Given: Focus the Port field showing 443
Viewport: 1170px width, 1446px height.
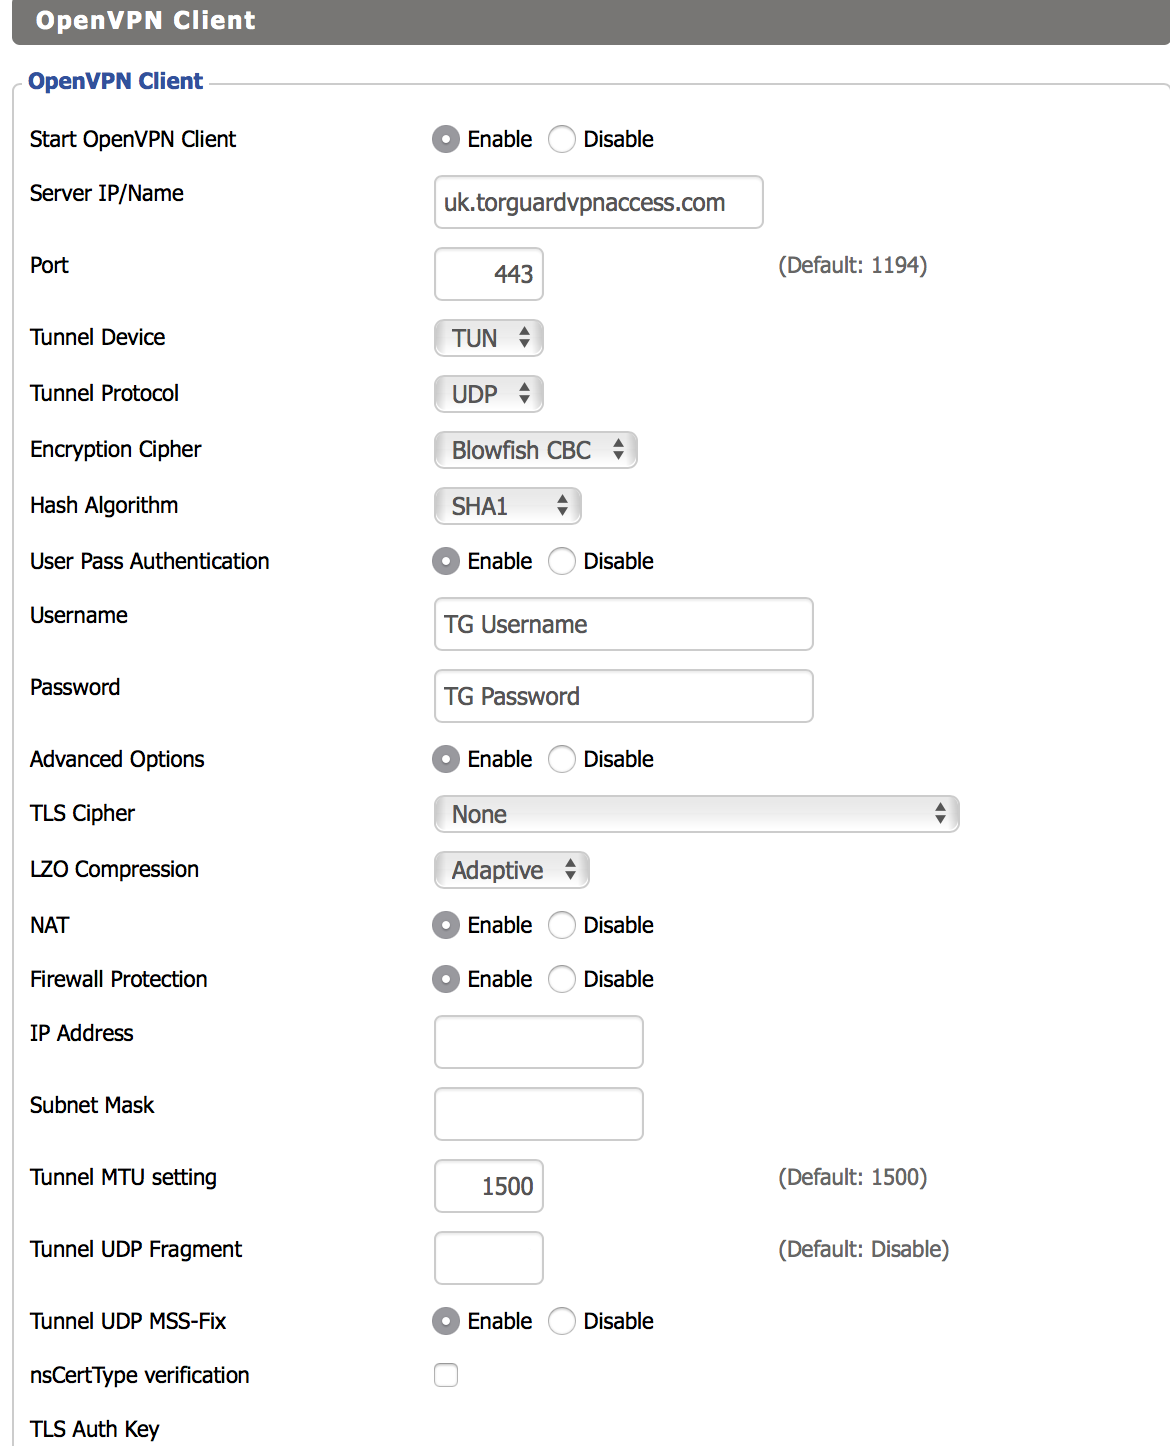Looking at the screenshot, I should tap(489, 274).
